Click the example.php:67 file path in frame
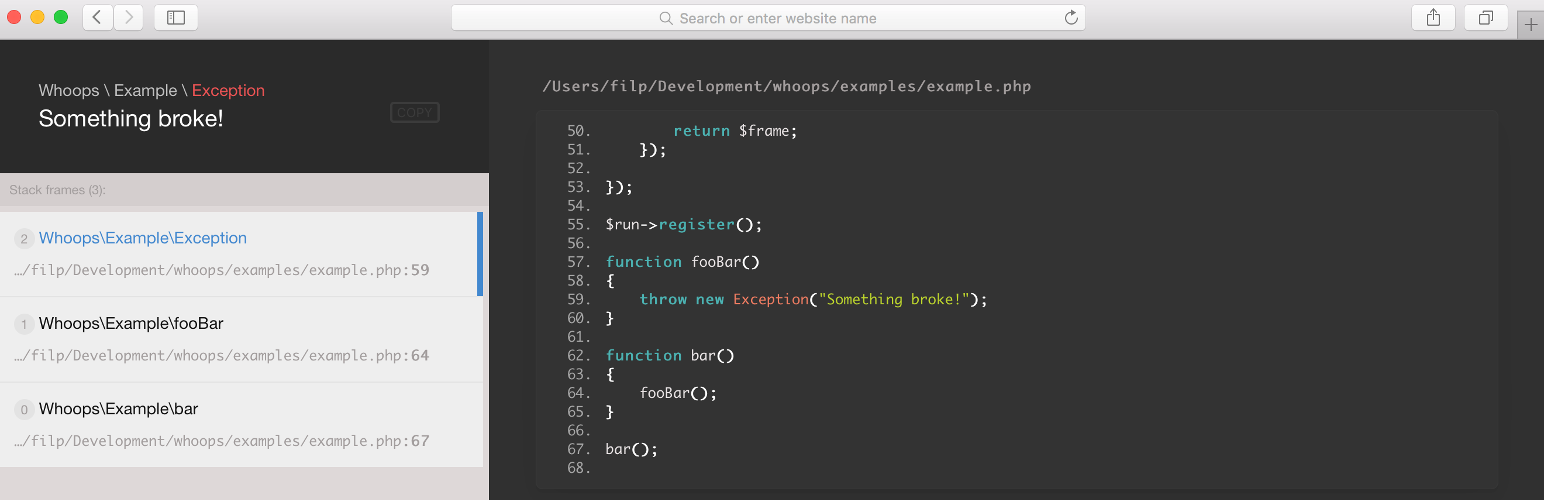Viewport: 1544px width, 500px height. [222, 441]
